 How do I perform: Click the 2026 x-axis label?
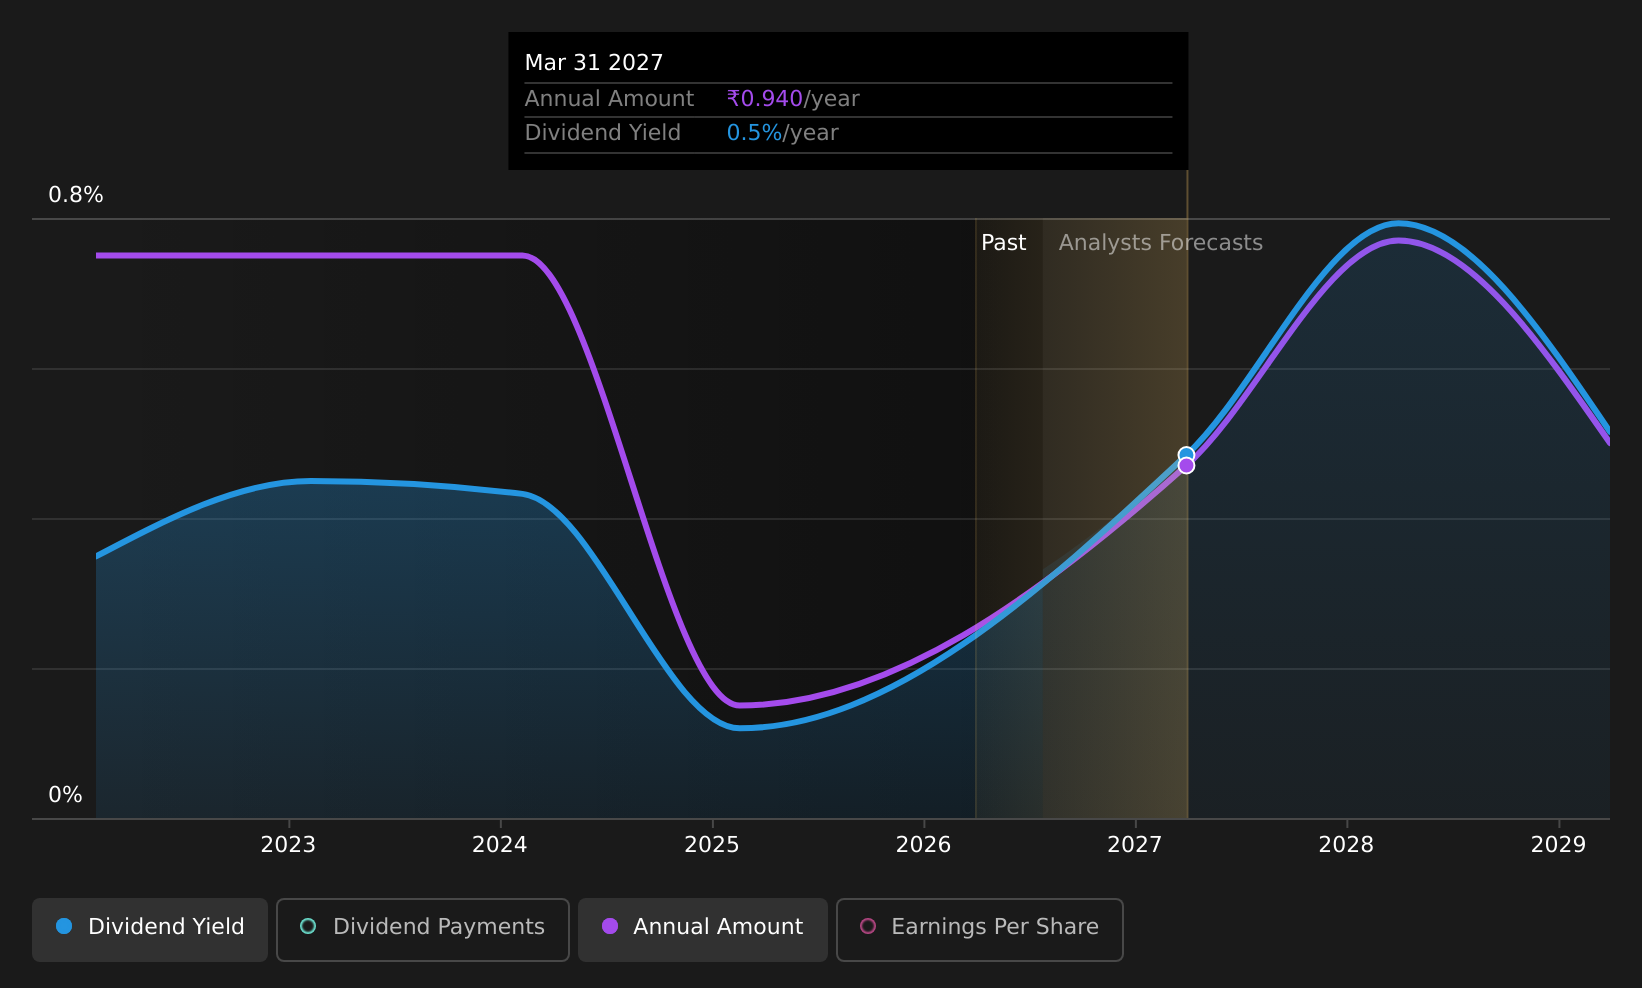click(x=923, y=845)
